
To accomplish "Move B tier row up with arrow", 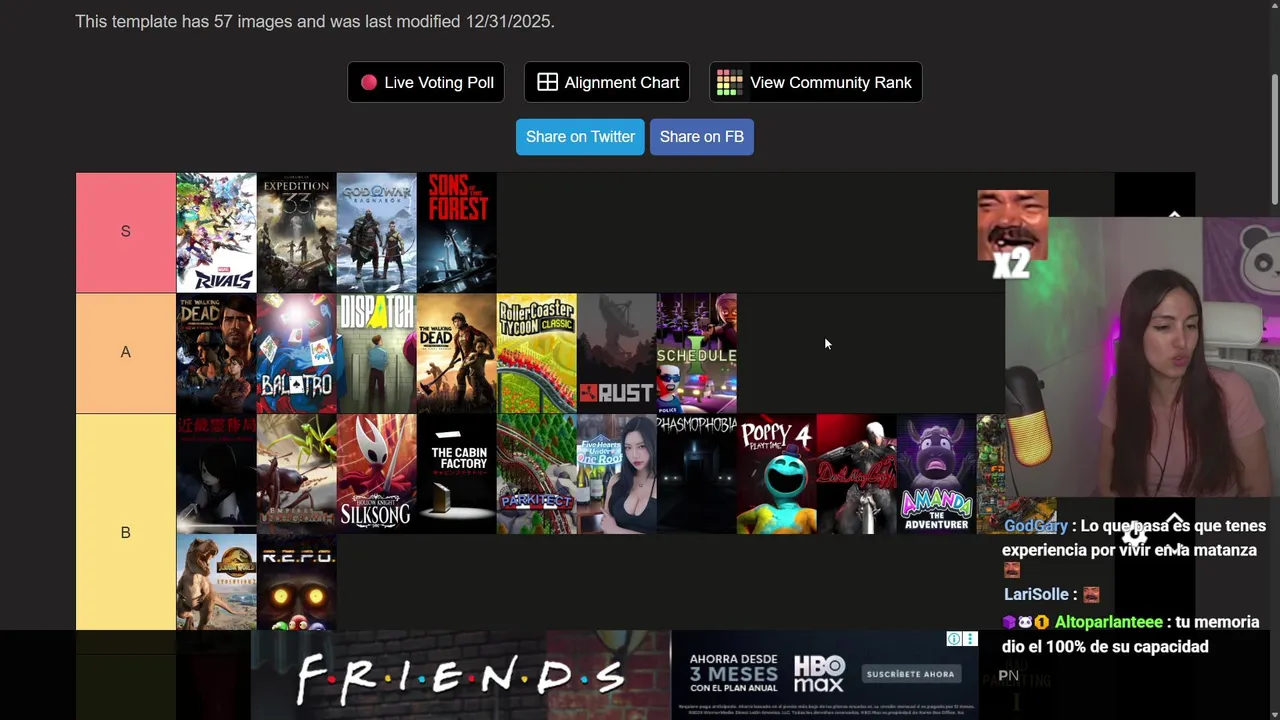I will point(1175,517).
